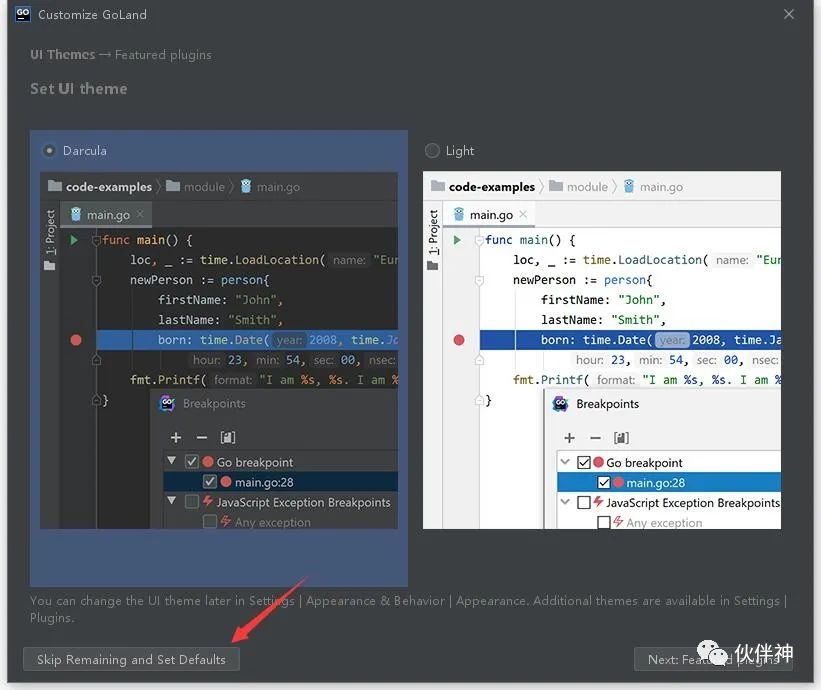Toggle Any exception checkbox in Darcula preview
Image resolution: width=821 pixels, height=690 pixels.
coord(209,521)
